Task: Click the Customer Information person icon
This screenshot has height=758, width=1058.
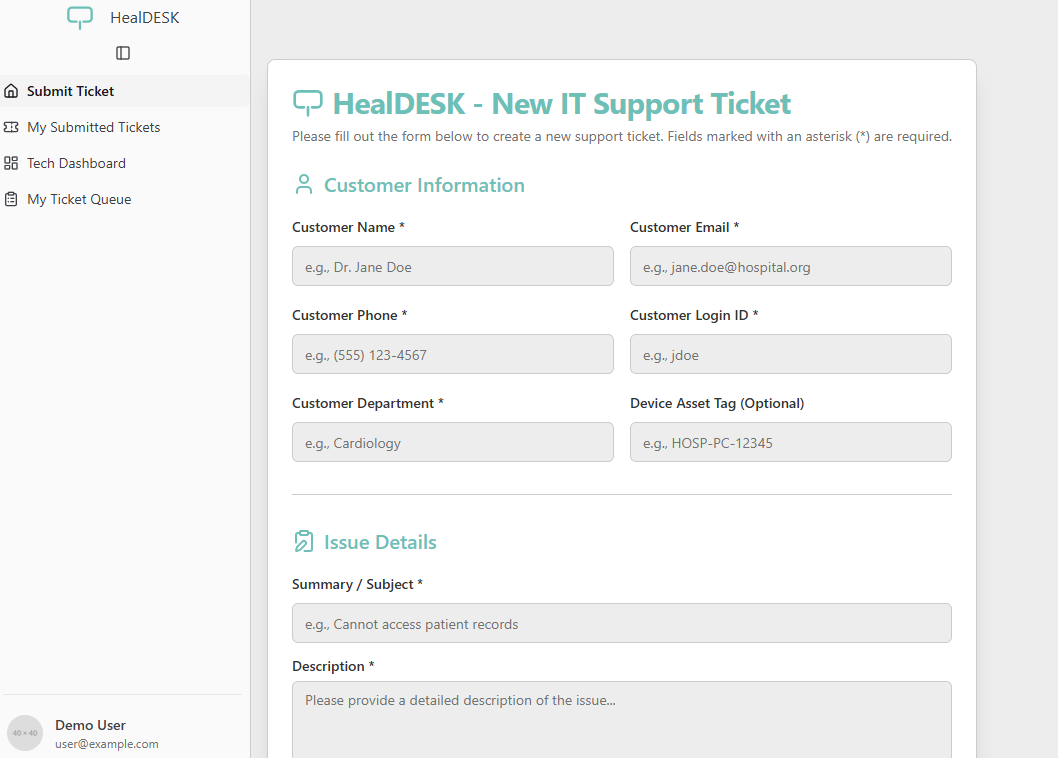Action: pos(304,185)
